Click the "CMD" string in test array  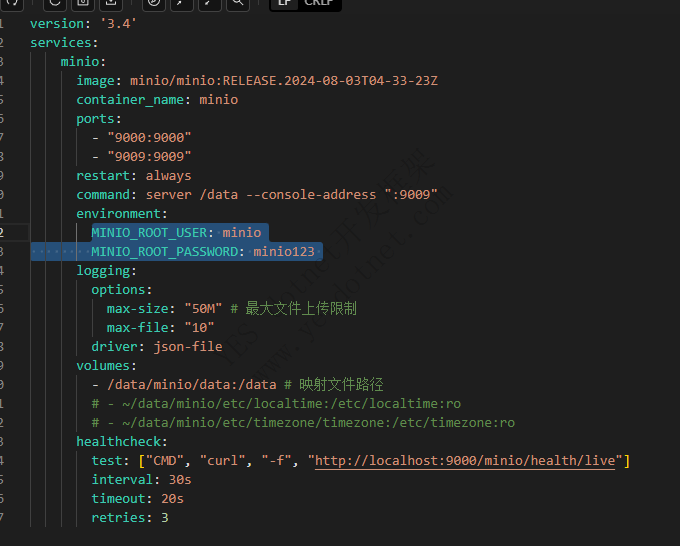(x=165, y=461)
